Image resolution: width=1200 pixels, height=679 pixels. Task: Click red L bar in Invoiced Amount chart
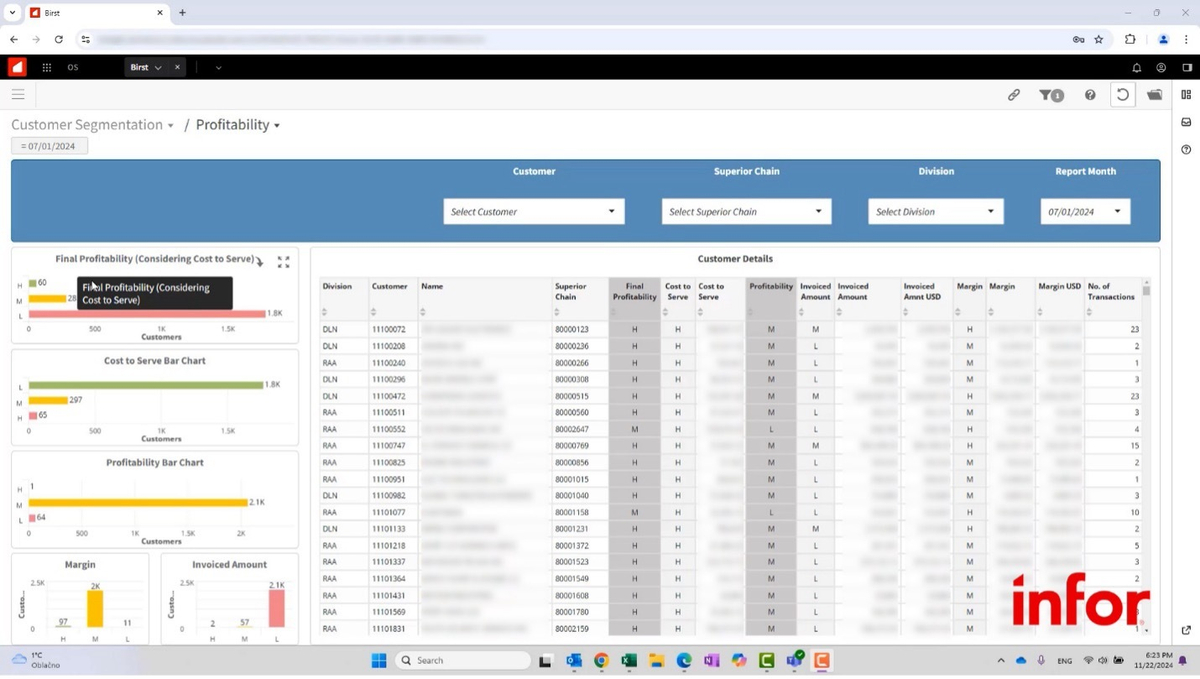click(x=277, y=608)
